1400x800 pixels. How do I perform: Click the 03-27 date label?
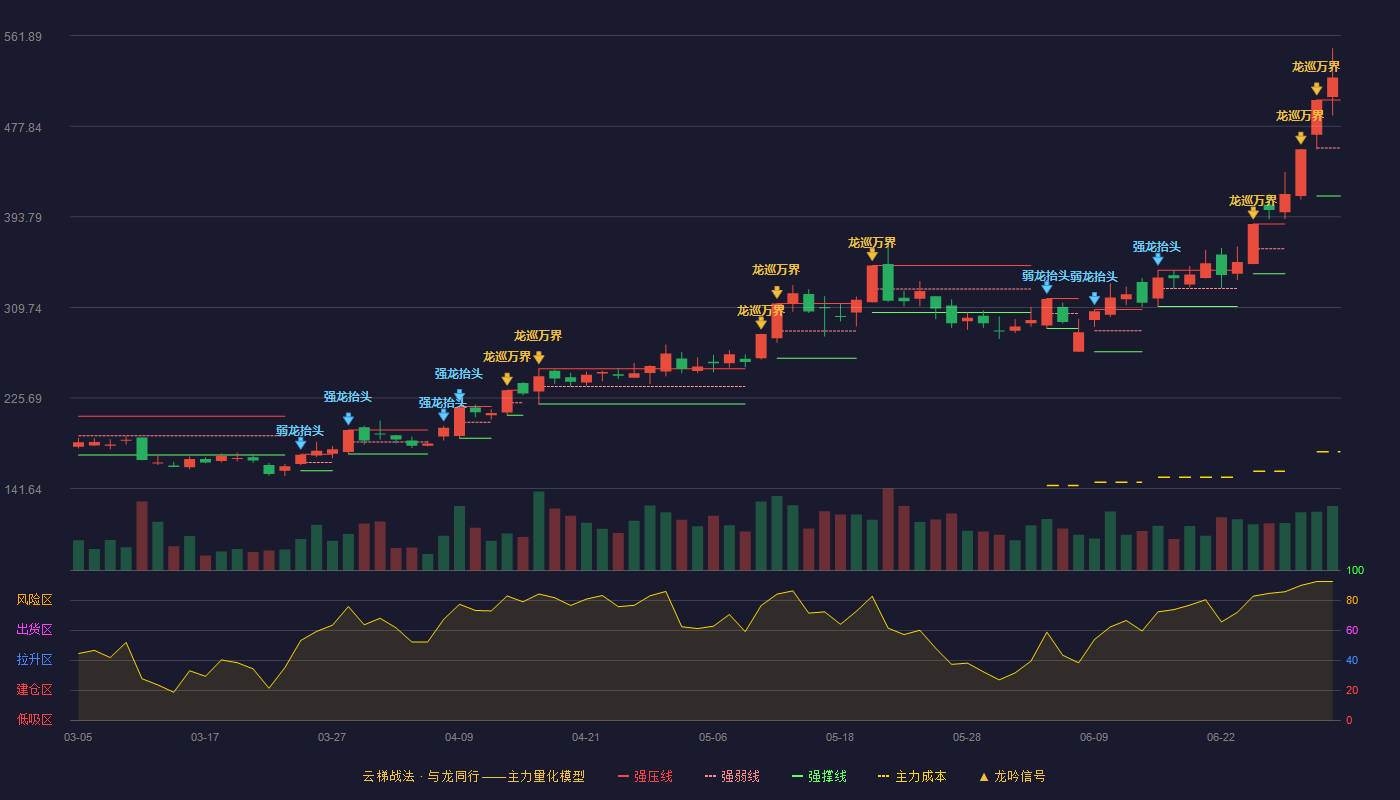pos(332,737)
